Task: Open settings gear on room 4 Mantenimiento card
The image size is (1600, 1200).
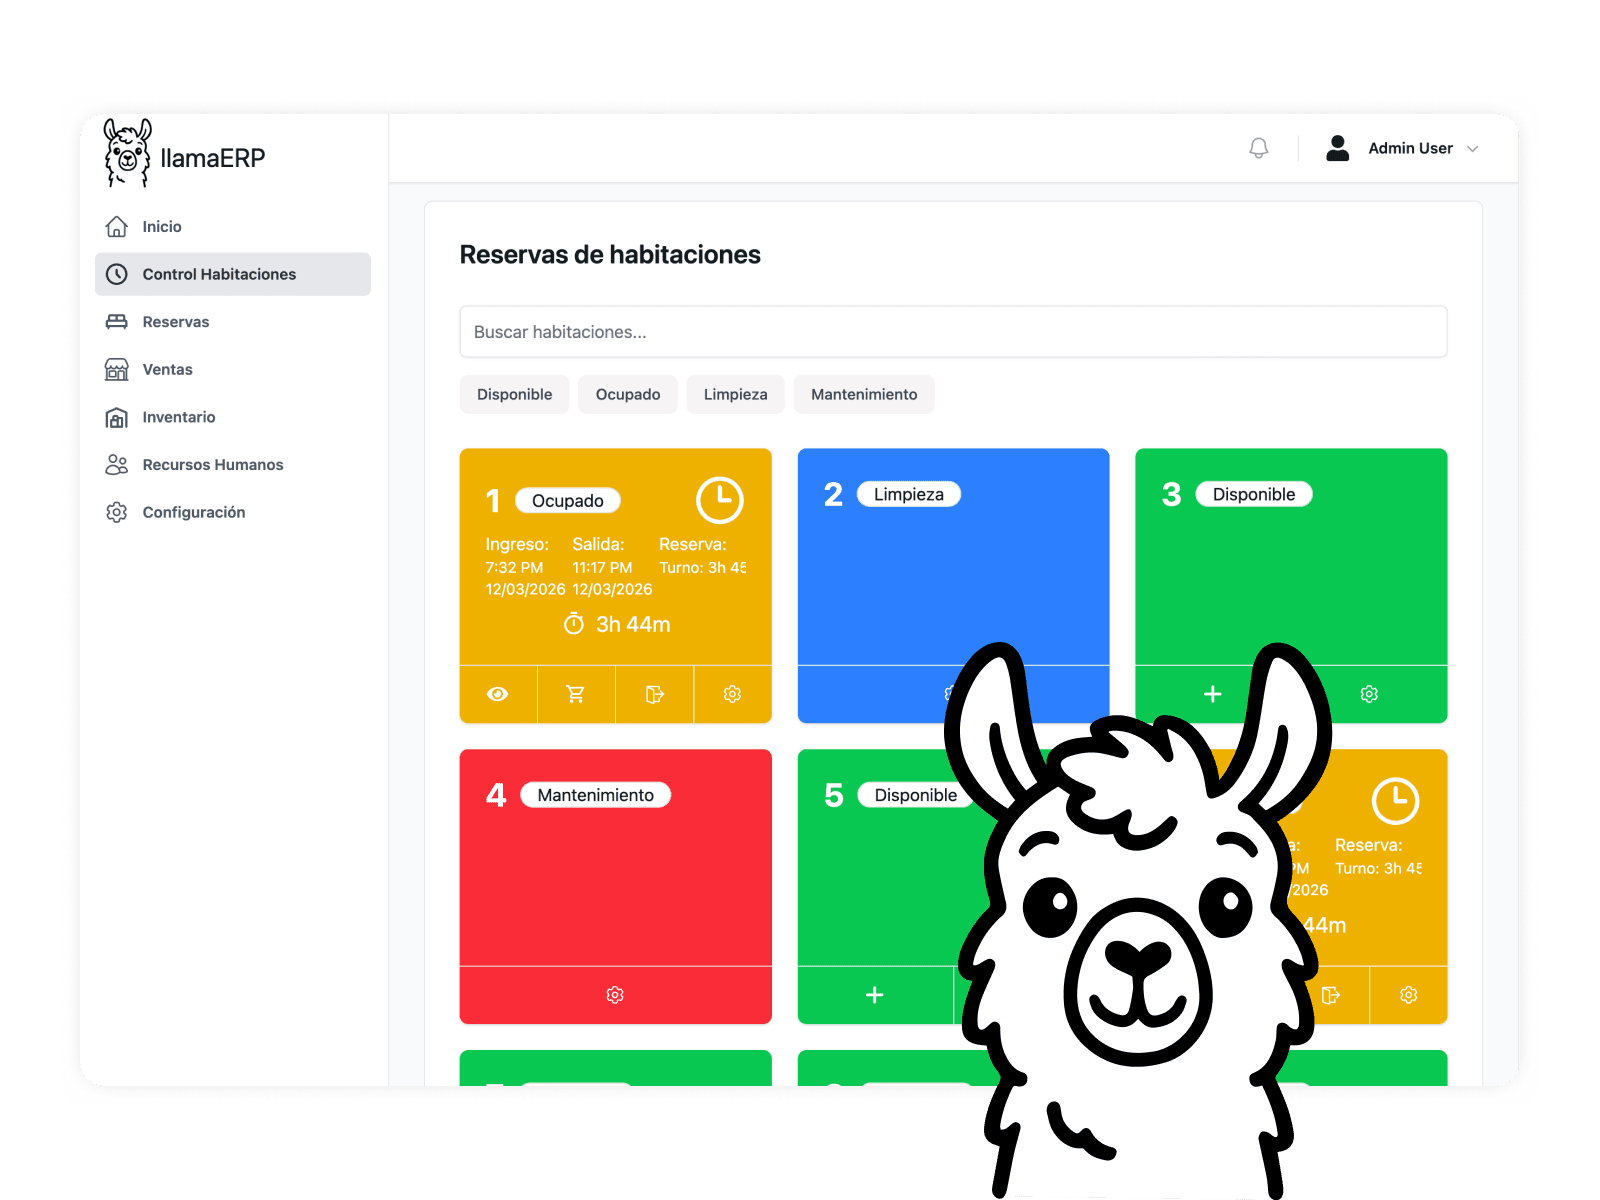Action: (x=615, y=995)
